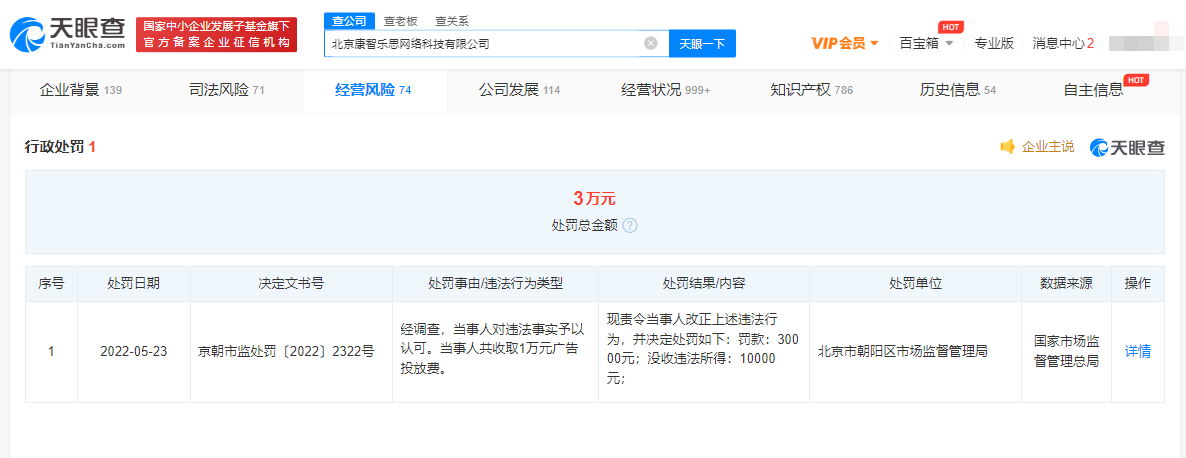Open the 司法风险 tab
1186x458 pixels.
click(x=226, y=90)
